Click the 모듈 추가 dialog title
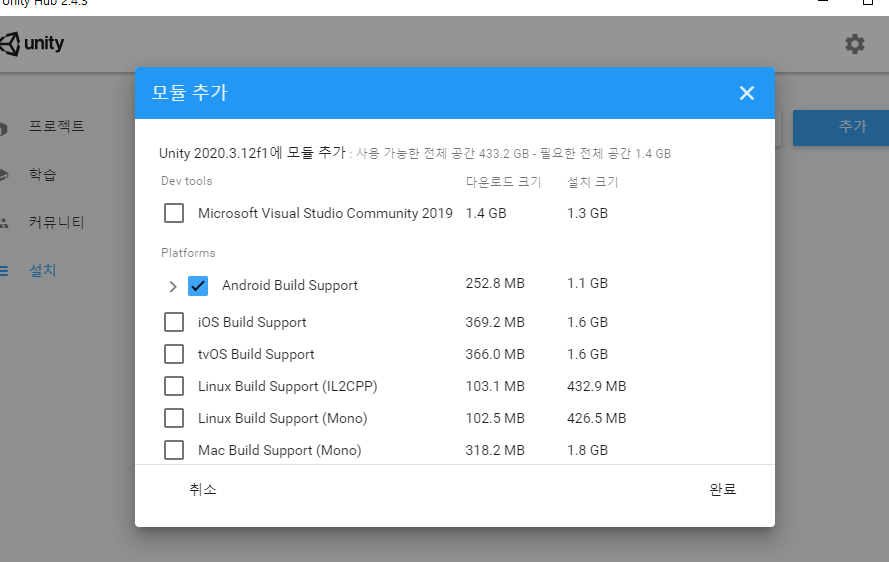Image resolution: width=889 pixels, height=562 pixels. [189, 92]
